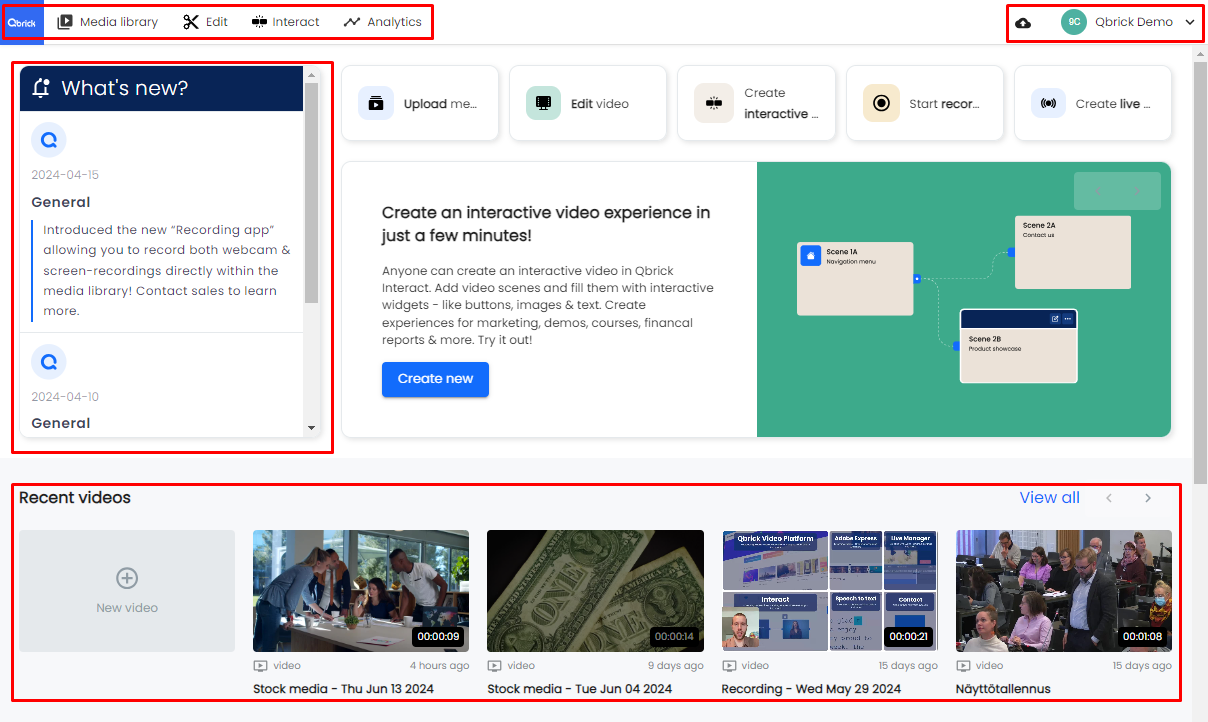
Task: Click the cloud upload icon
Action: [x=1023, y=22]
